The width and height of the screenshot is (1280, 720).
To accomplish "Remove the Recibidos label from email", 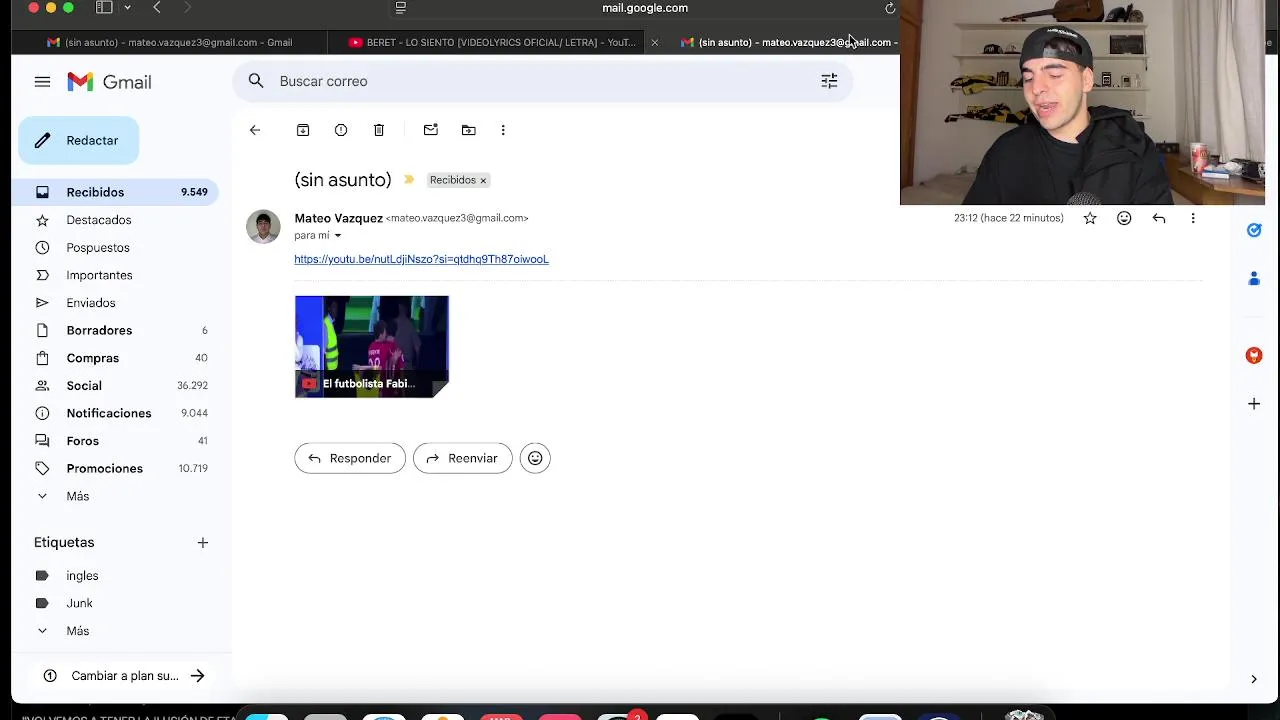I will coord(483,181).
